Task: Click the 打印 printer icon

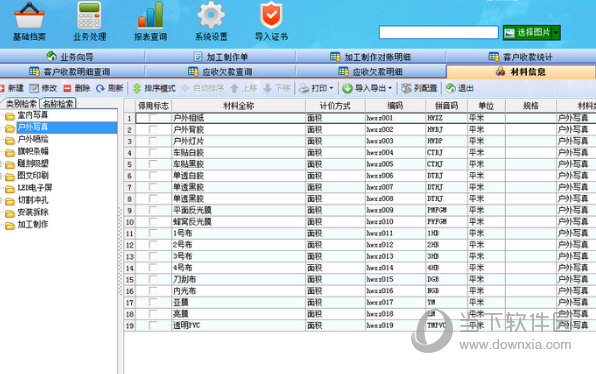Action: [304, 89]
